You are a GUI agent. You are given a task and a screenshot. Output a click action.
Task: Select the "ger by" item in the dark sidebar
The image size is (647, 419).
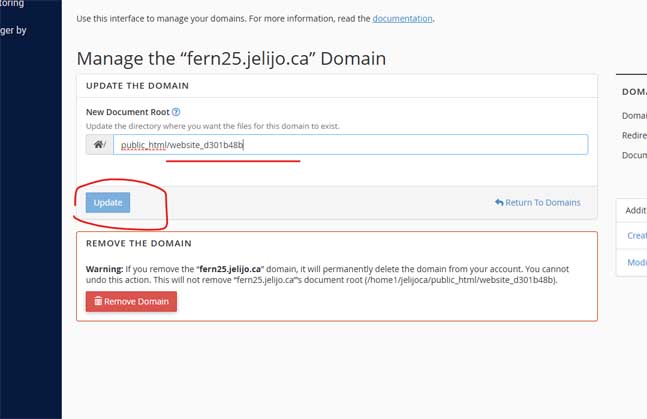13,30
